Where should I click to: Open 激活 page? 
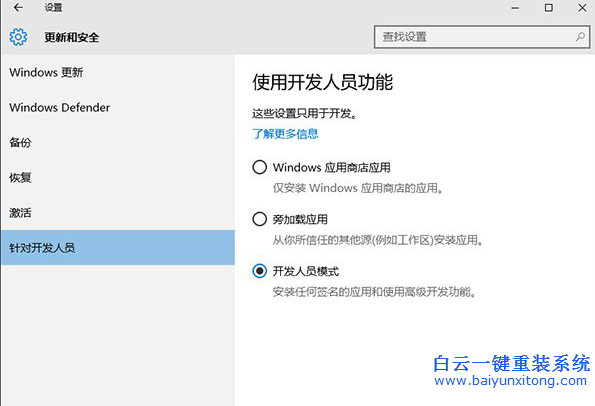click(x=118, y=212)
